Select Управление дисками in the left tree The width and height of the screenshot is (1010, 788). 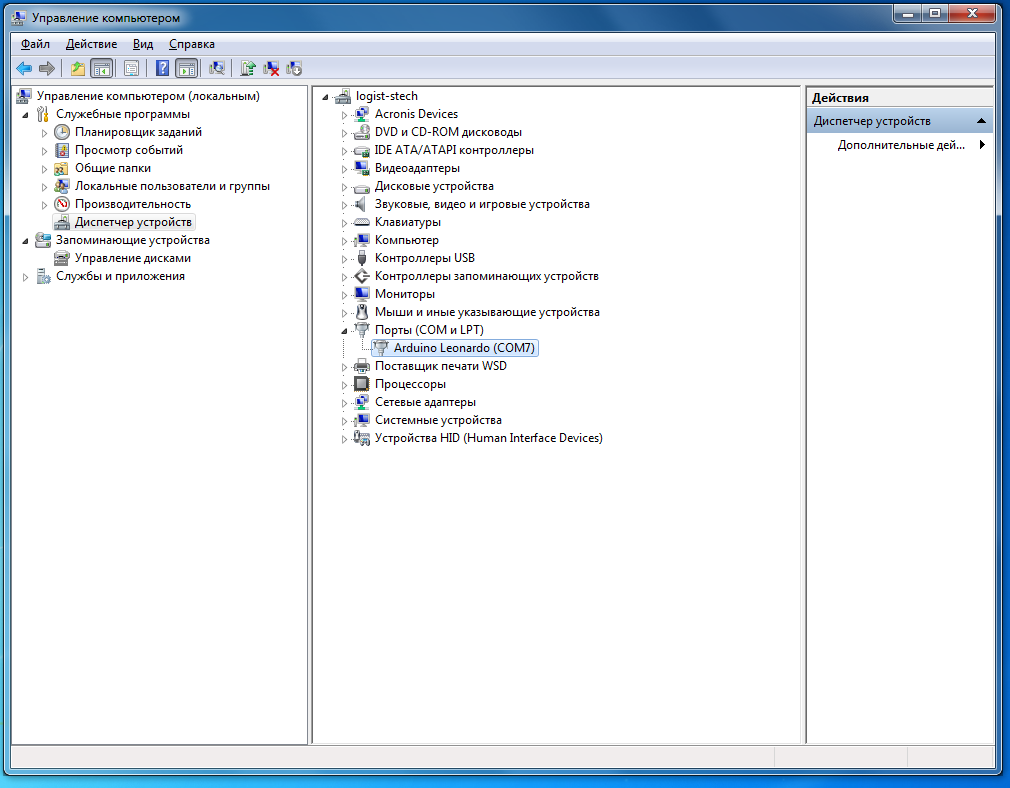(x=132, y=258)
